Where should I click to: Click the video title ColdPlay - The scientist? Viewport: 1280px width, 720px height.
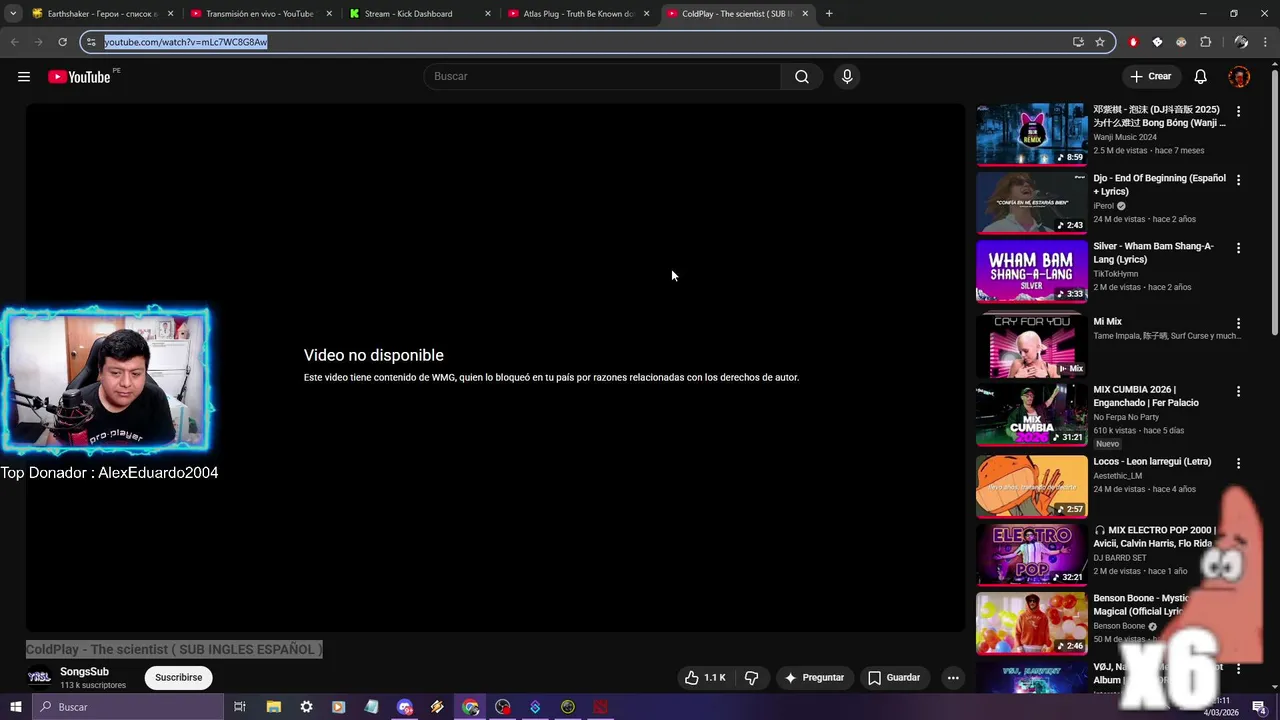[174, 649]
